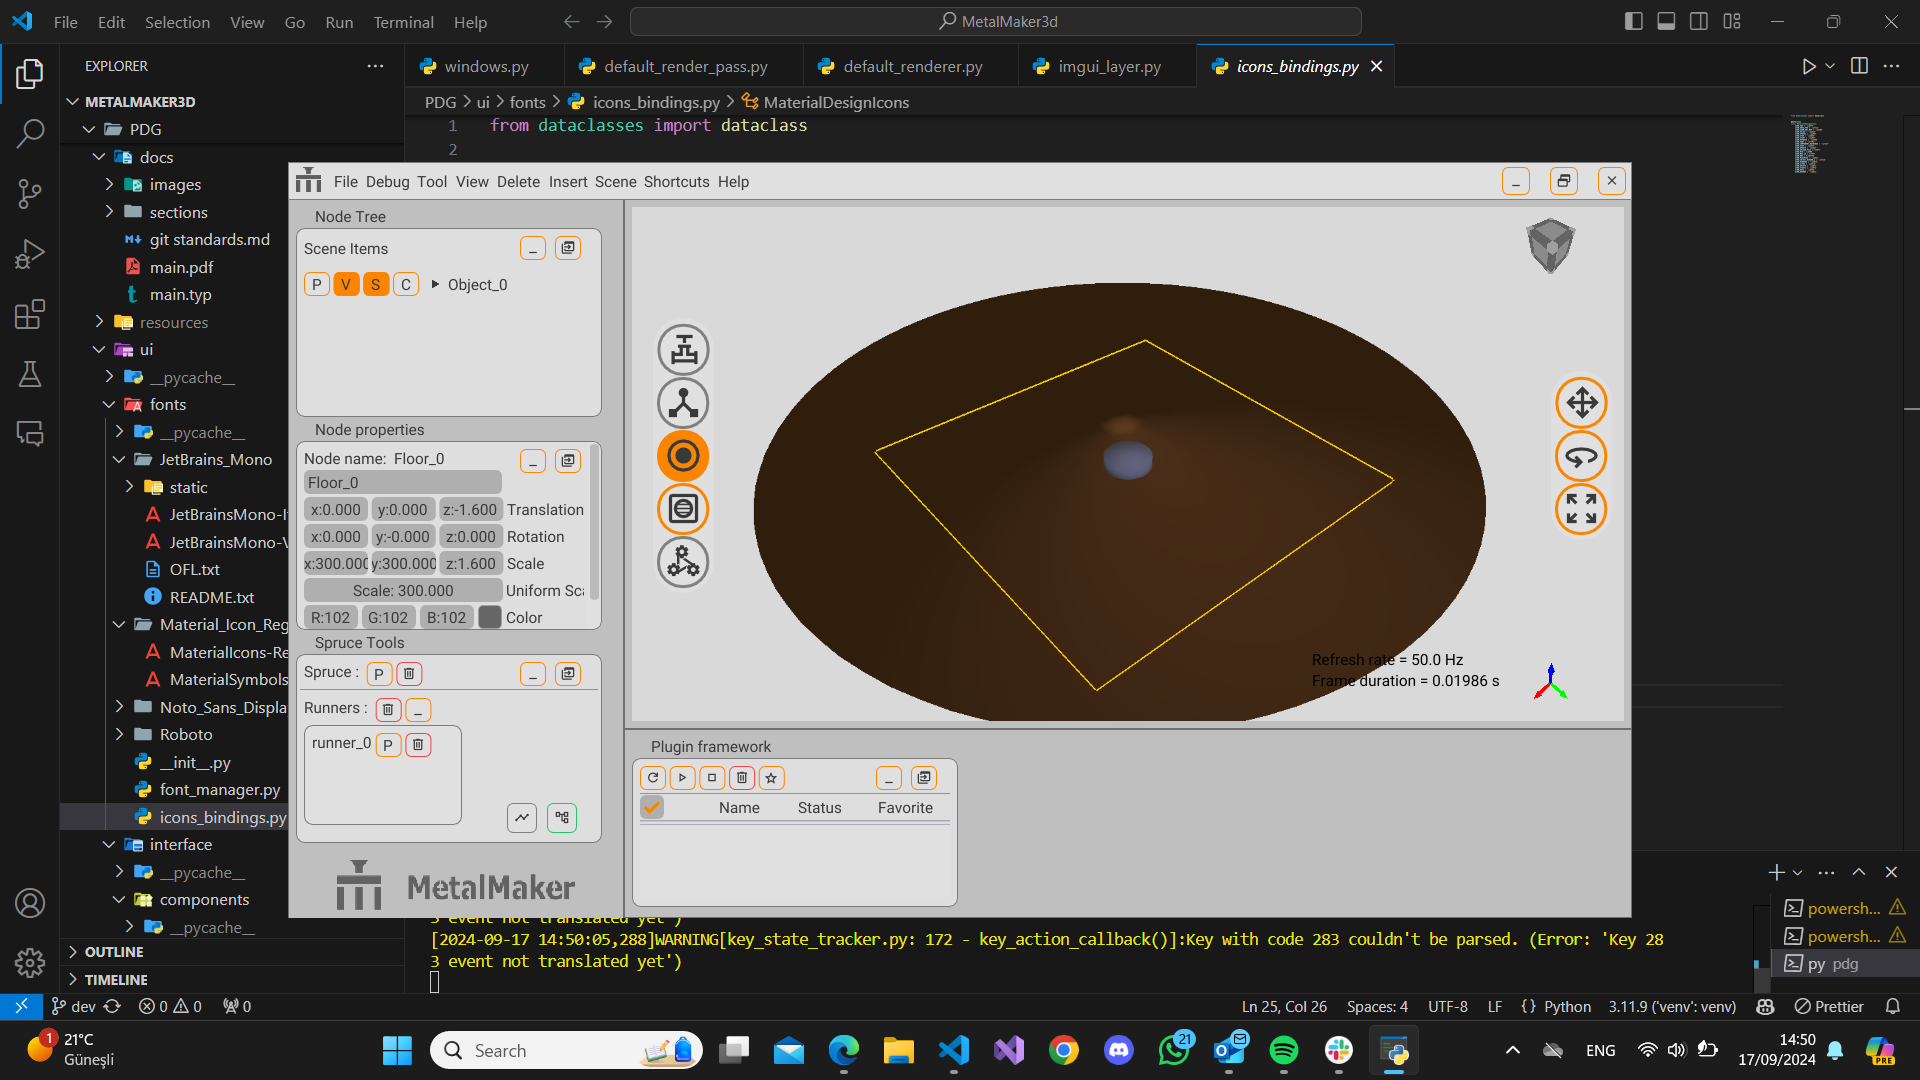Image resolution: width=1920 pixels, height=1080 pixels.
Task: Open font_manager.py in VS Code Explorer
Action: [x=219, y=790]
